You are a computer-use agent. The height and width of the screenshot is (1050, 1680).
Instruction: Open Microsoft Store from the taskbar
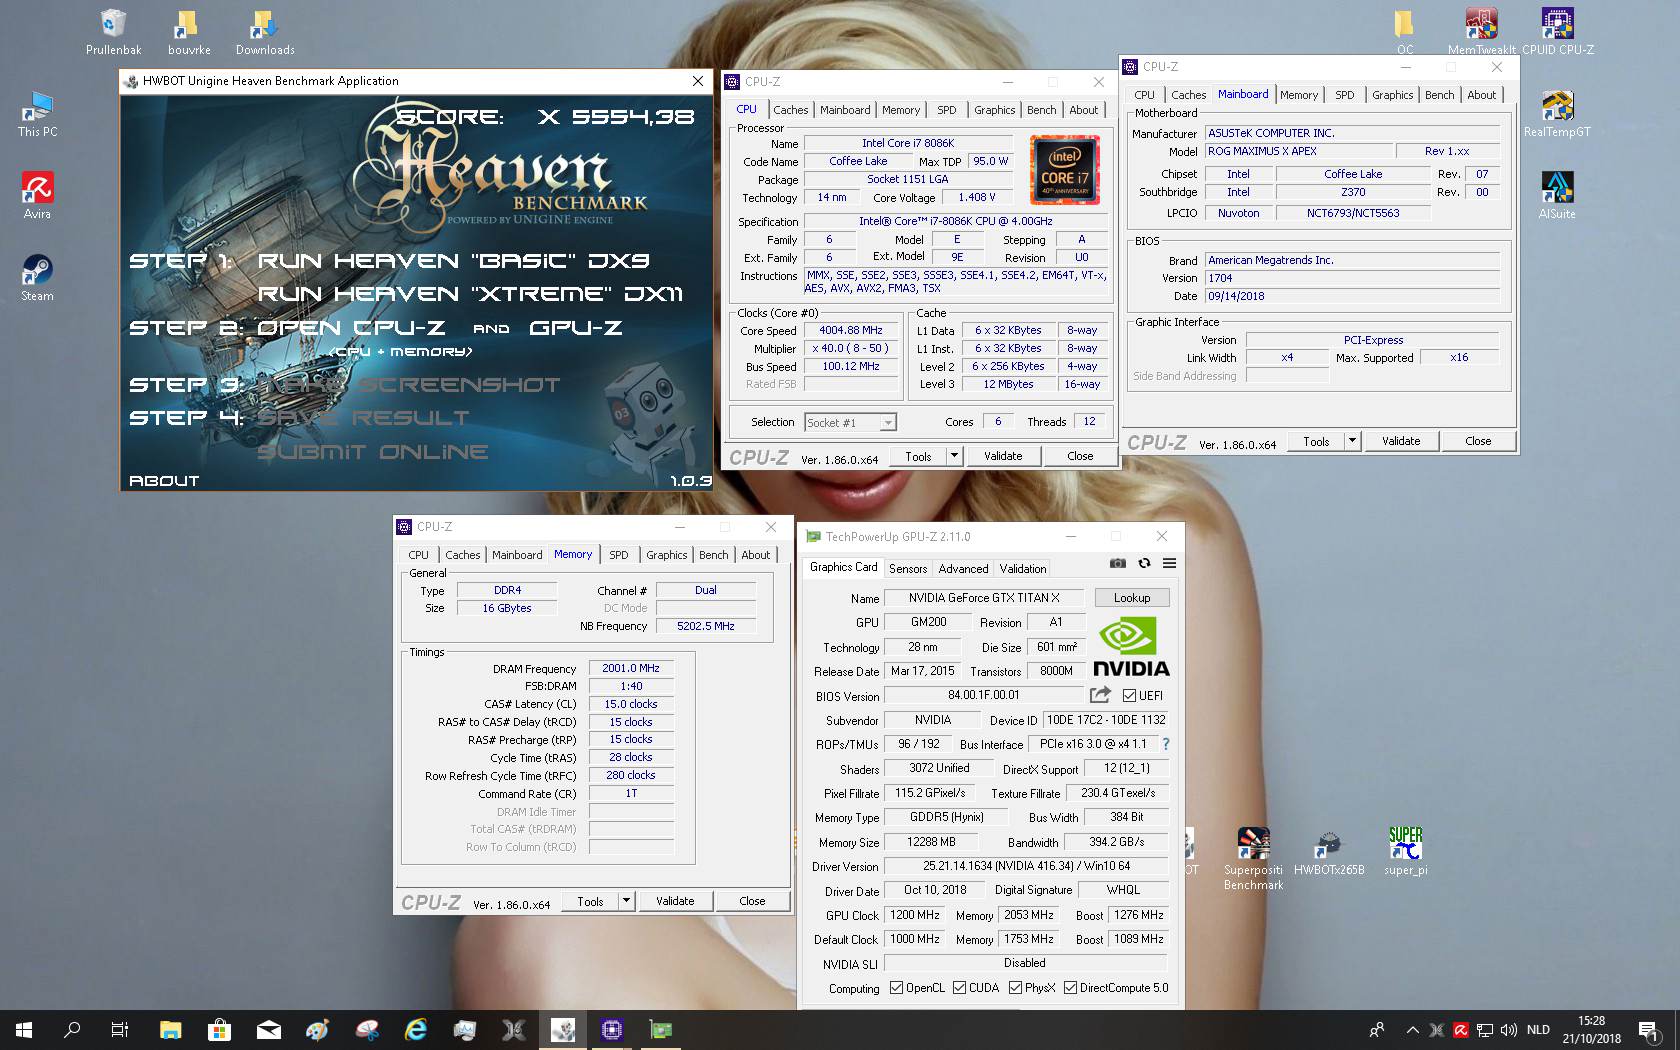coord(219,1030)
